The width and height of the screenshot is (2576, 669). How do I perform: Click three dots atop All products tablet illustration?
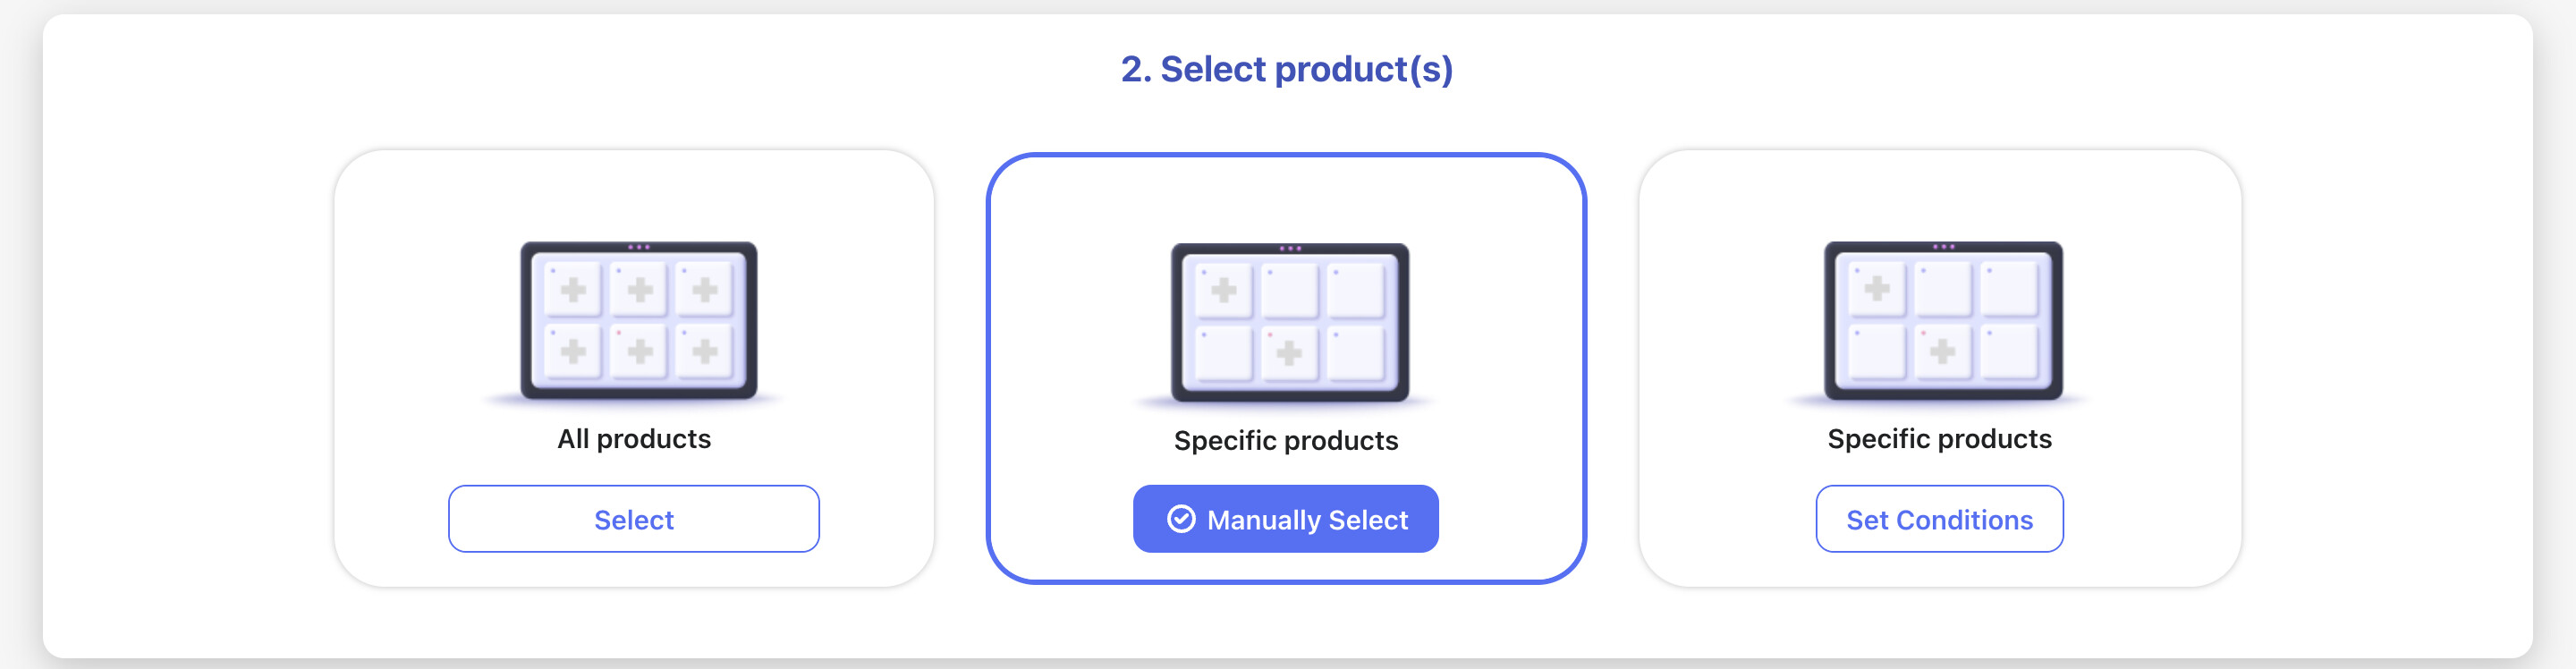pyautogui.click(x=638, y=247)
